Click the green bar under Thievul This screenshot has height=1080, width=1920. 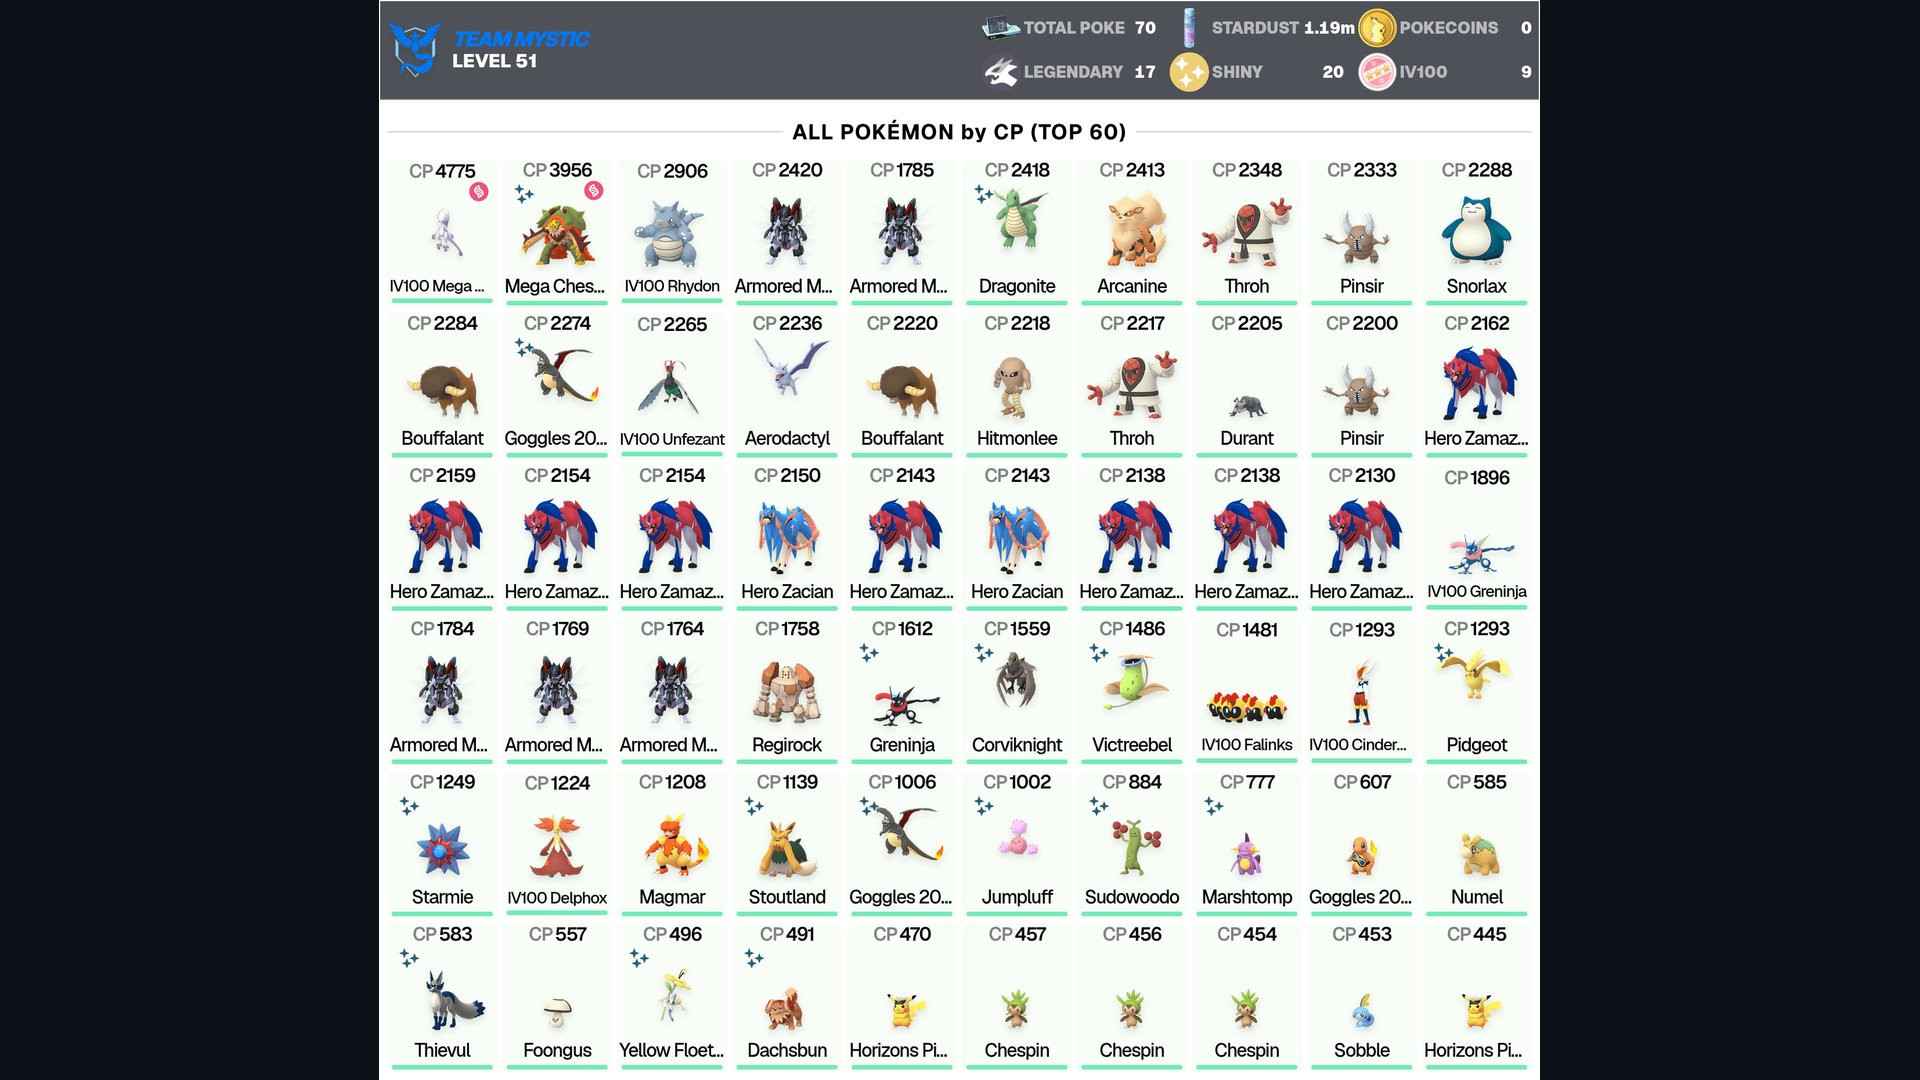[x=442, y=1066]
